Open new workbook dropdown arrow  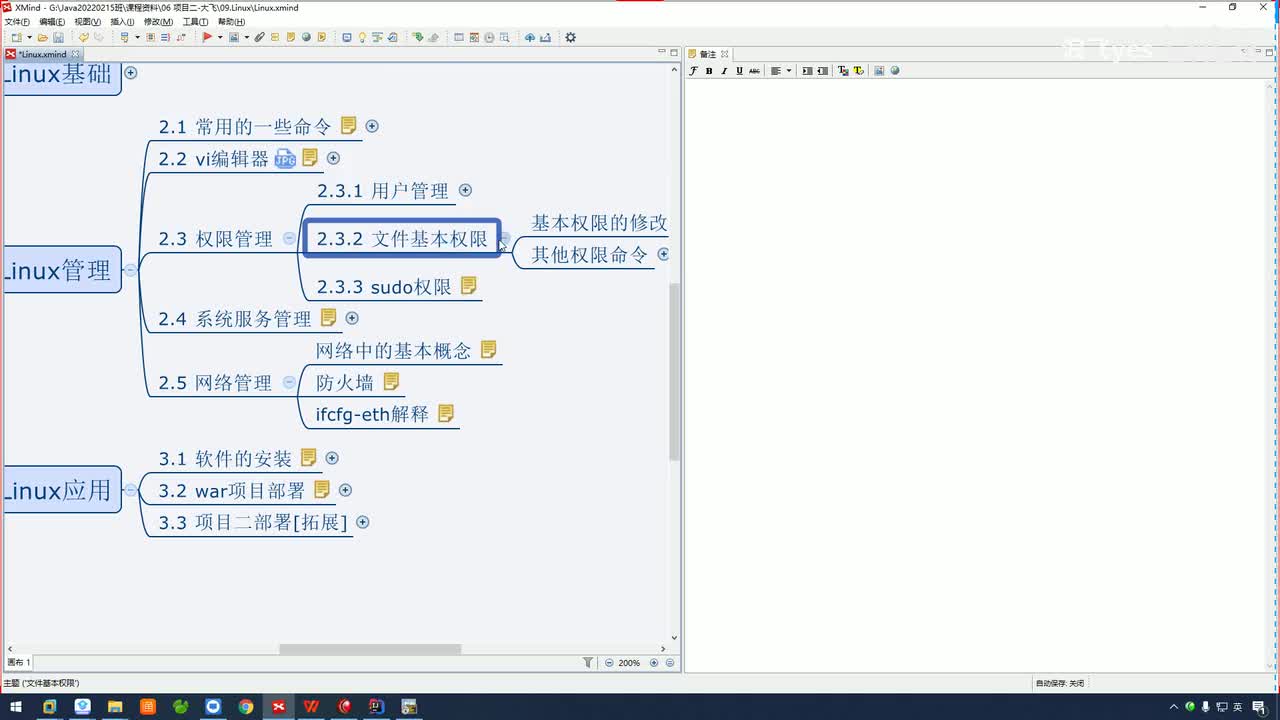[x=29, y=38]
